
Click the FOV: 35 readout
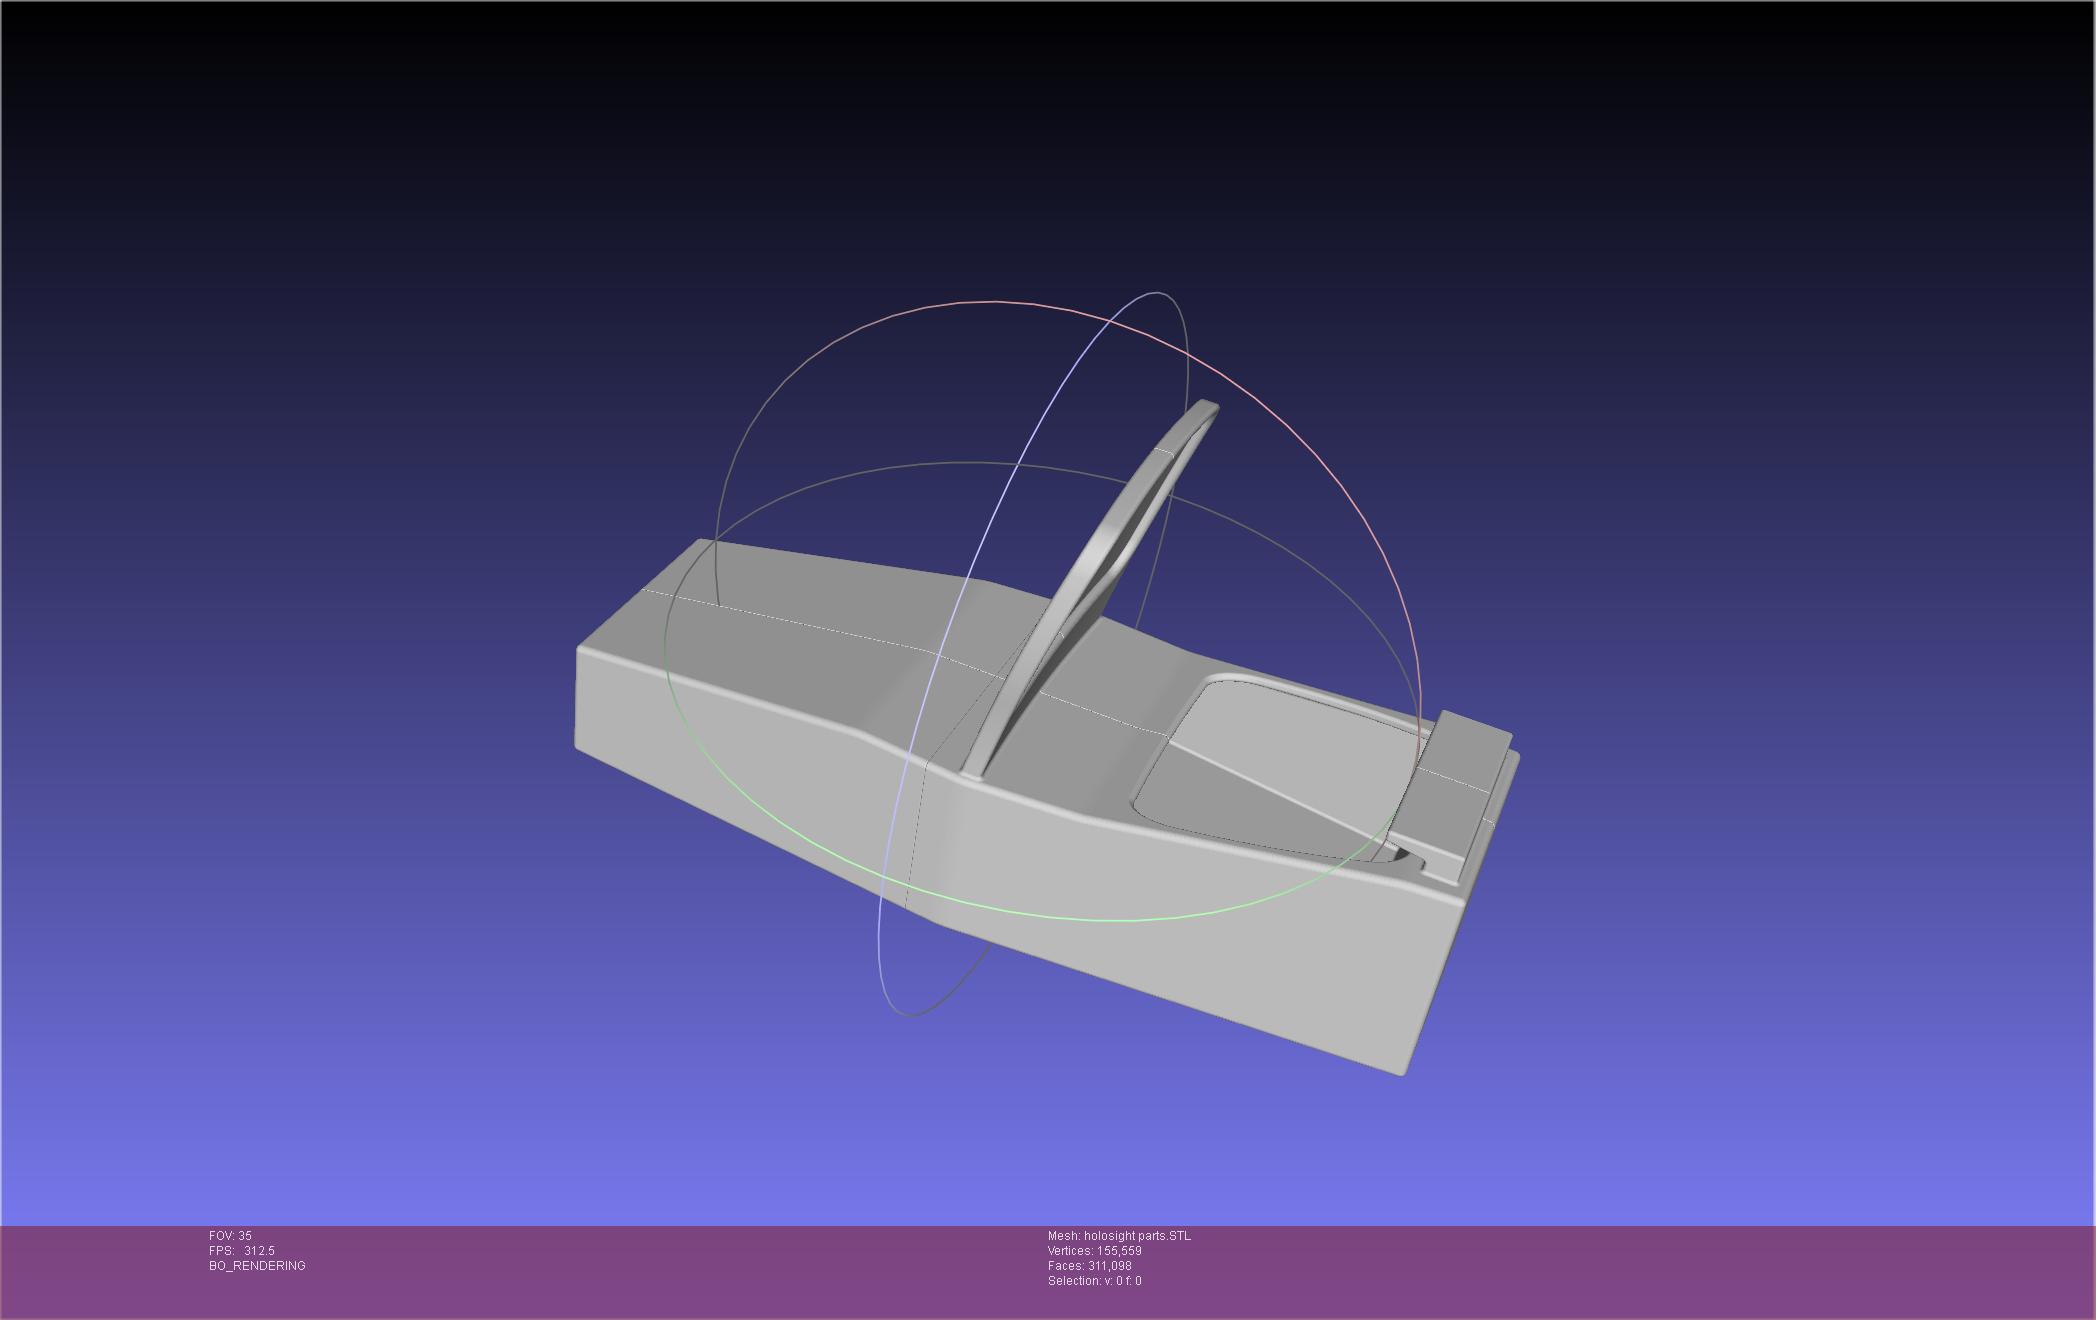point(230,1236)
